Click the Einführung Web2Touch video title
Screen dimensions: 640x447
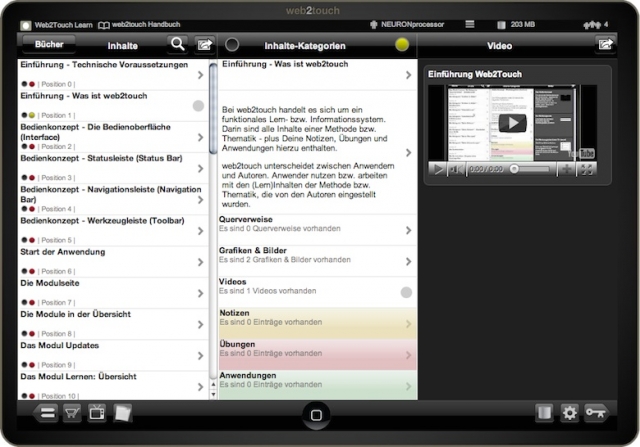click(x=475, y=74)
